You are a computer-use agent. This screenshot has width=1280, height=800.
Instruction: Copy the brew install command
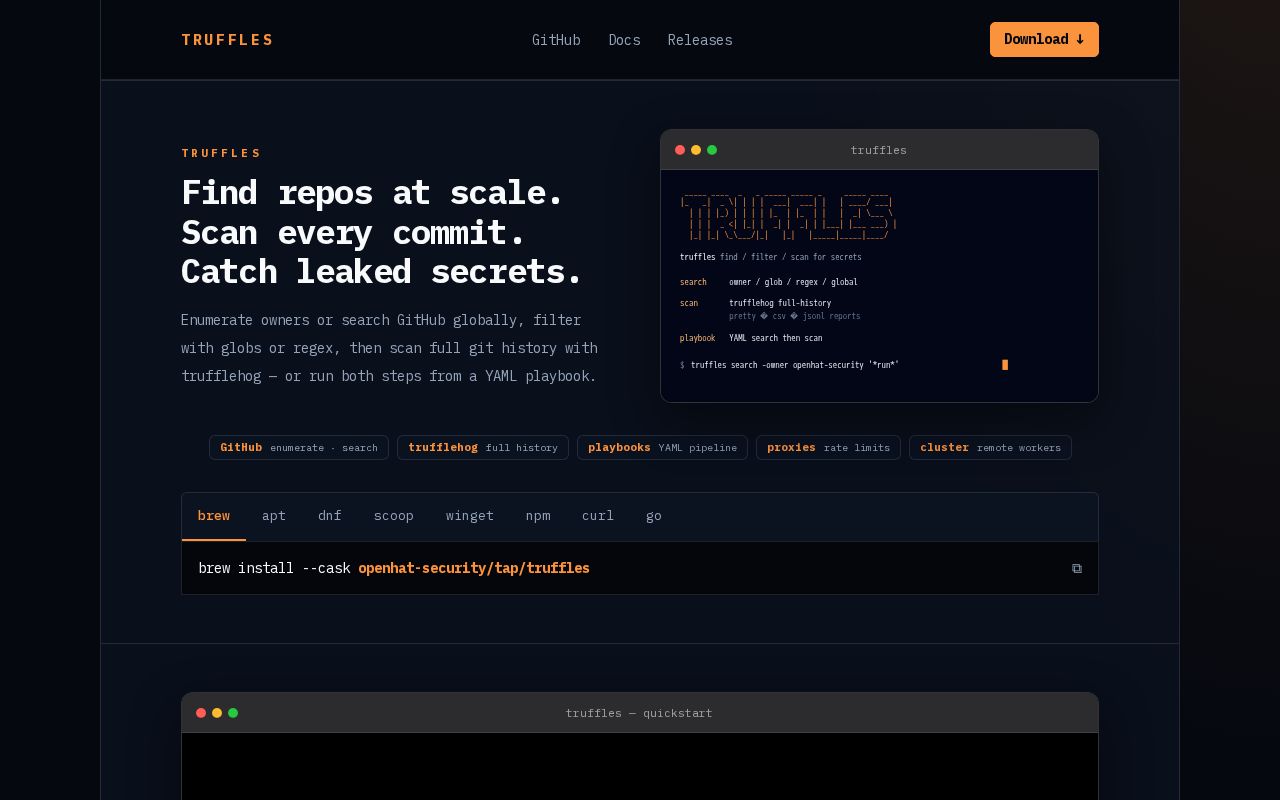pos(1077,568)
